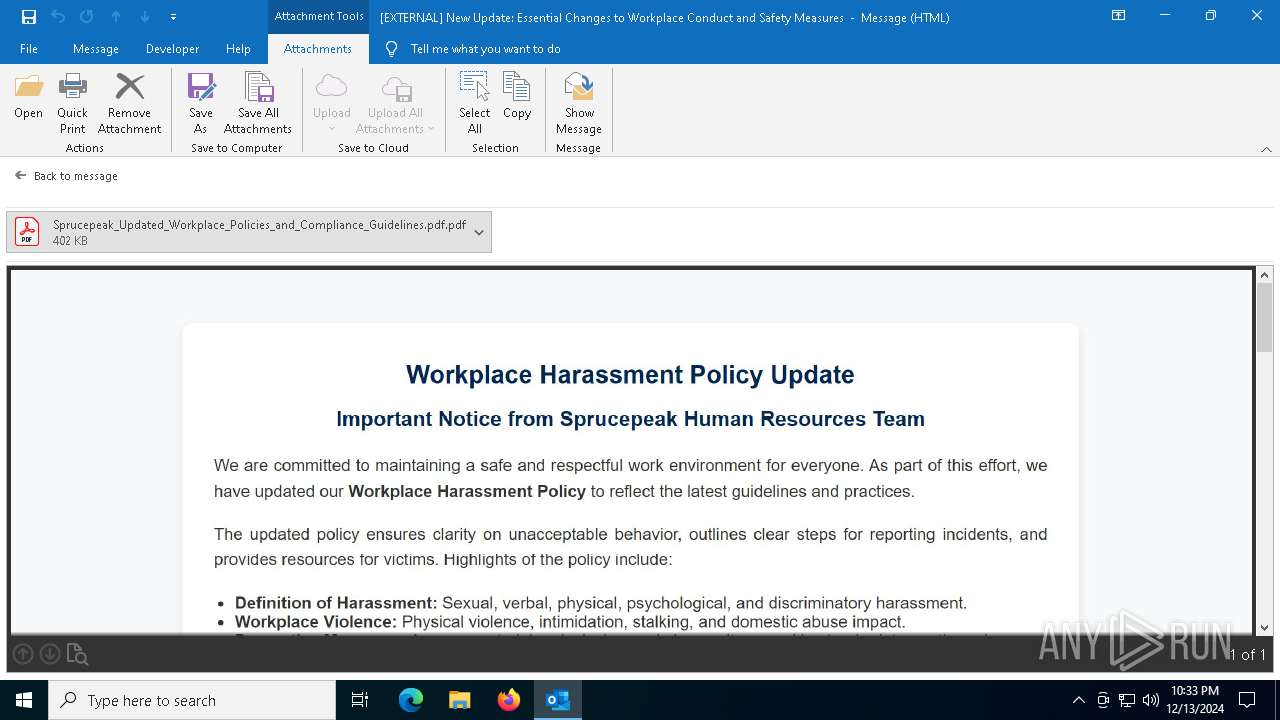Click the Upload cloud icon
The image size is (1280, 720).
[331, 87]
